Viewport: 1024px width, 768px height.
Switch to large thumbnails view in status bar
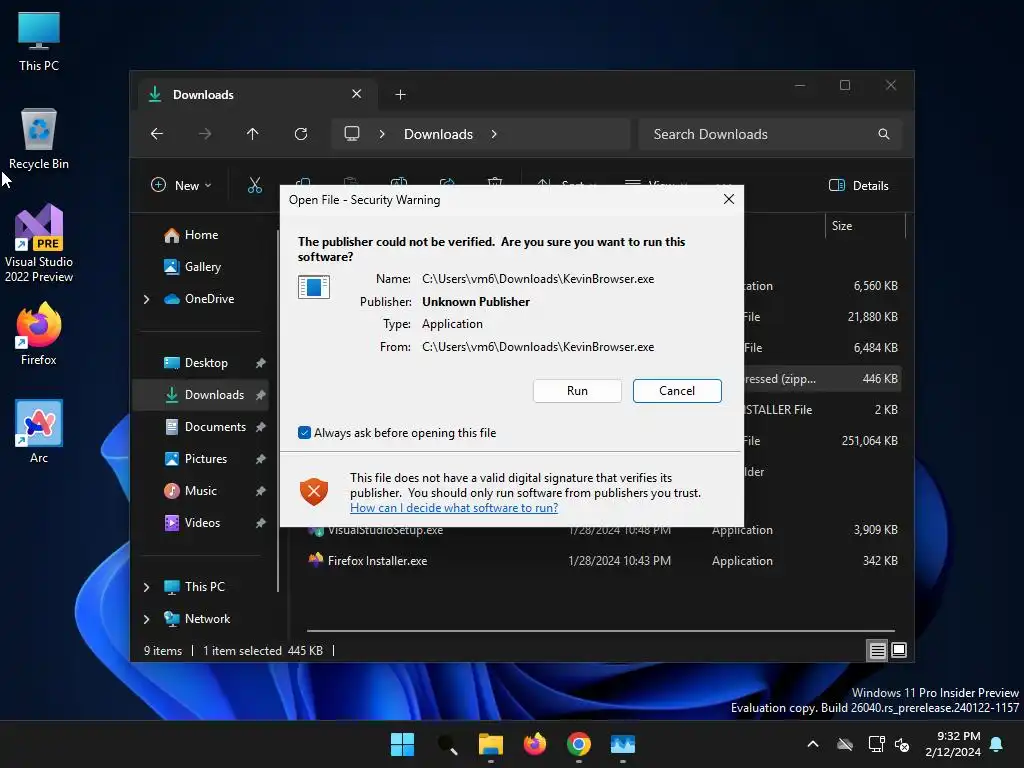click(899, 650)
